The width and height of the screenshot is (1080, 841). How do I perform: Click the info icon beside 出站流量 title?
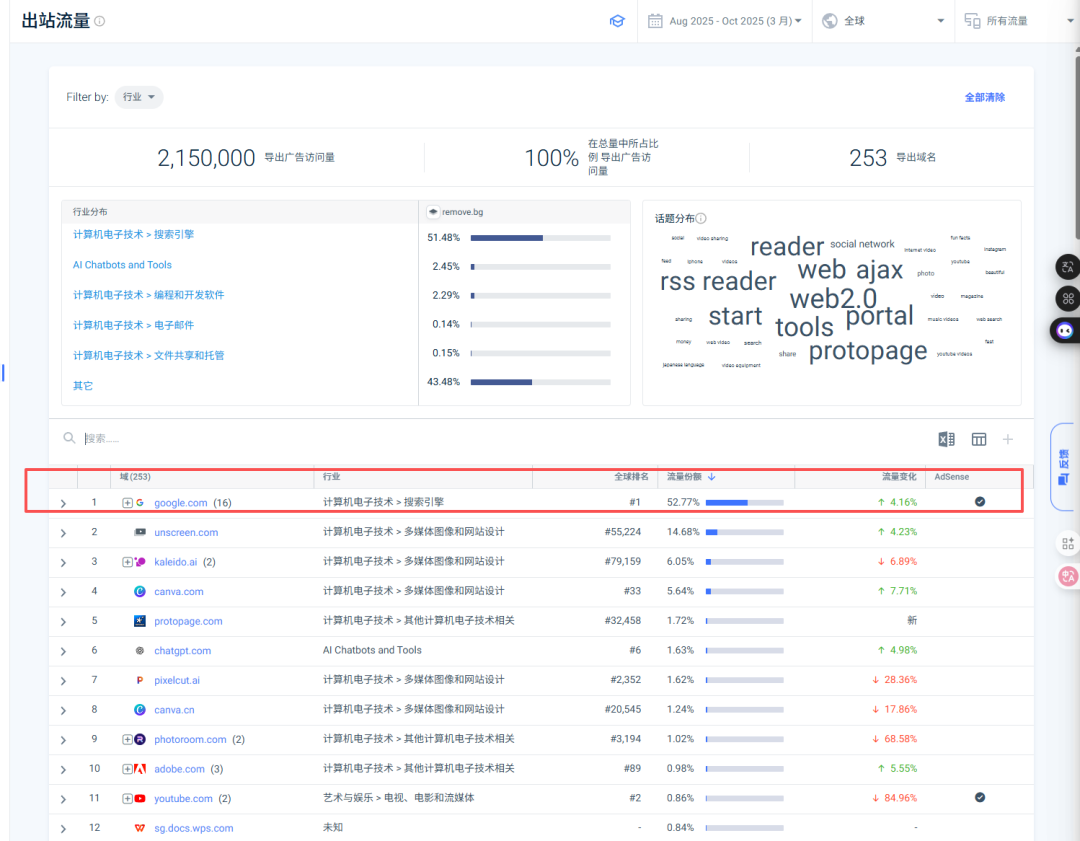tap(100, 21)
